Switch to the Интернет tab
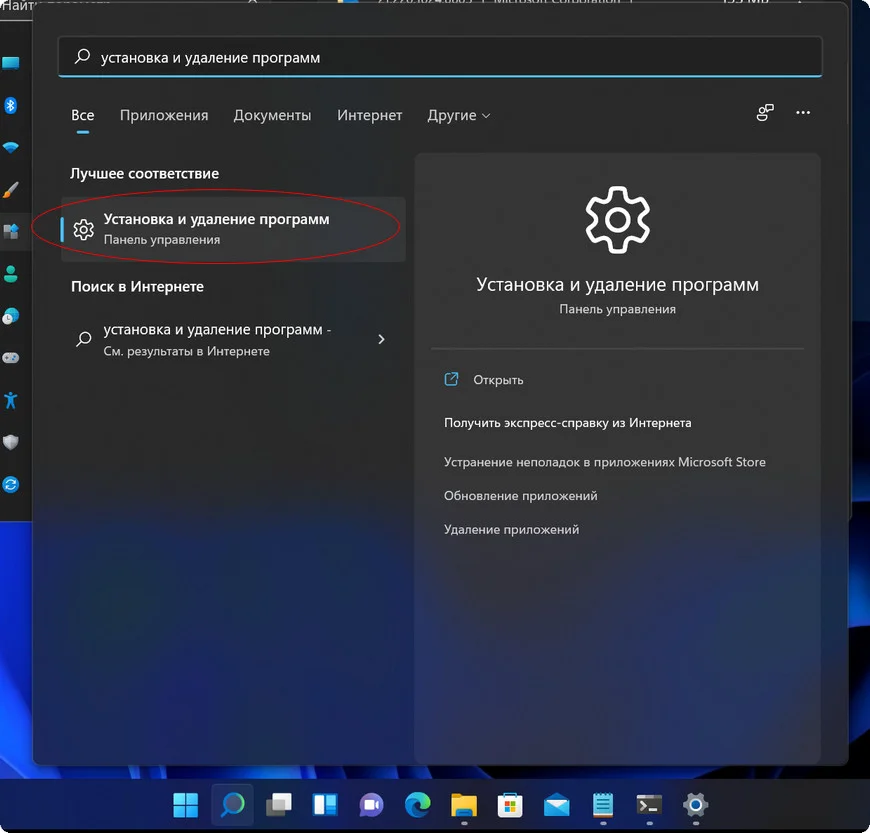The width and height of the screenshot is (870, 833). pos(370,115)
